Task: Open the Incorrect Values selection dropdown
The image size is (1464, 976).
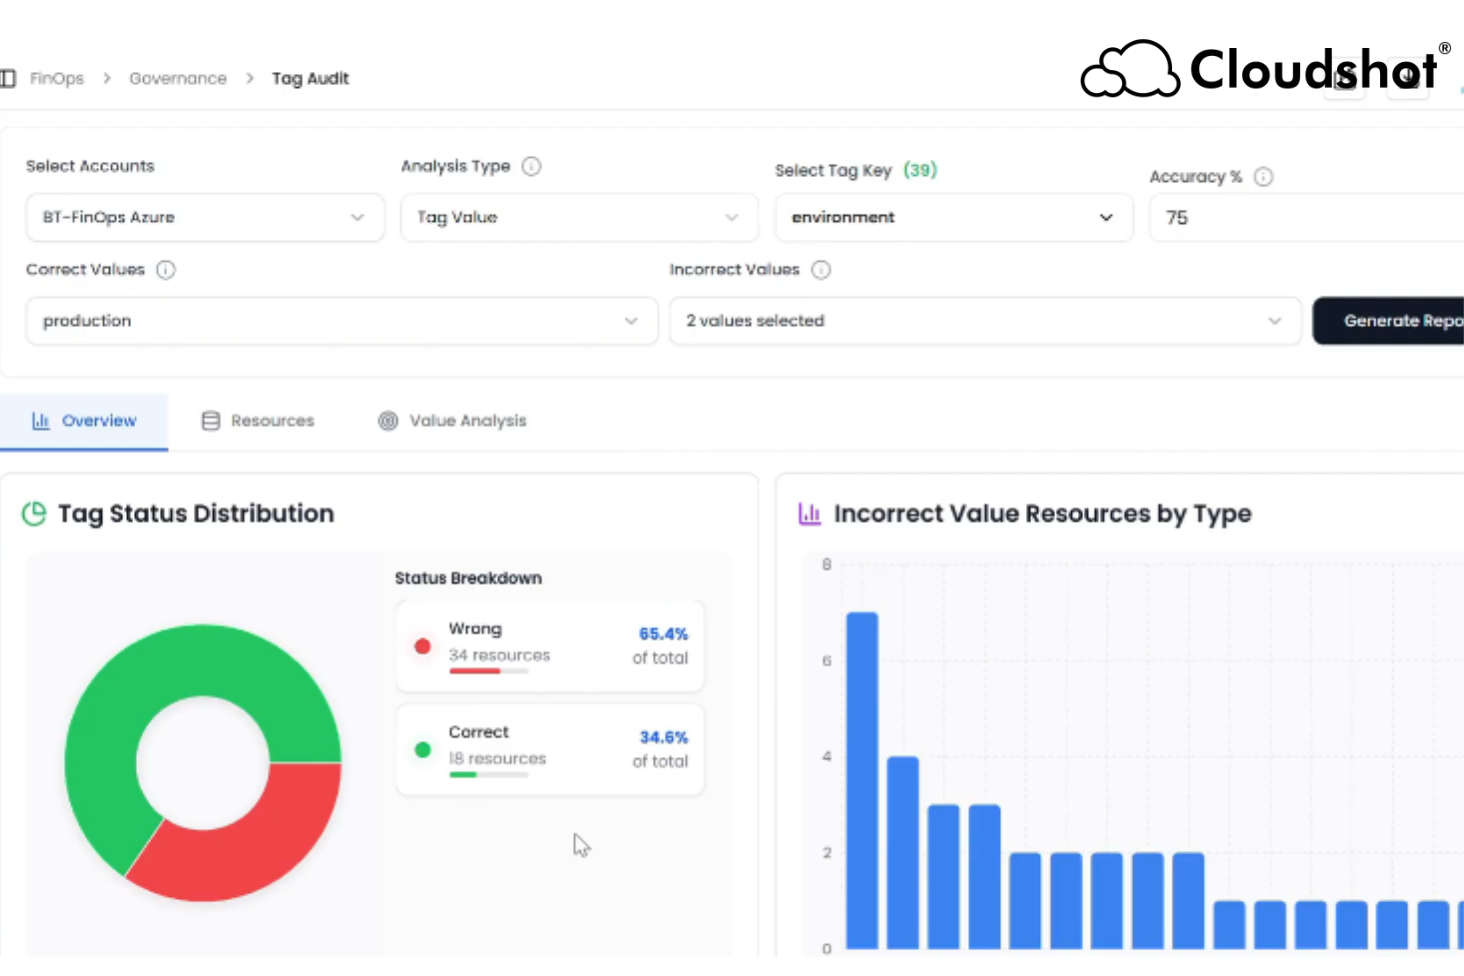Action: point(984,321)
